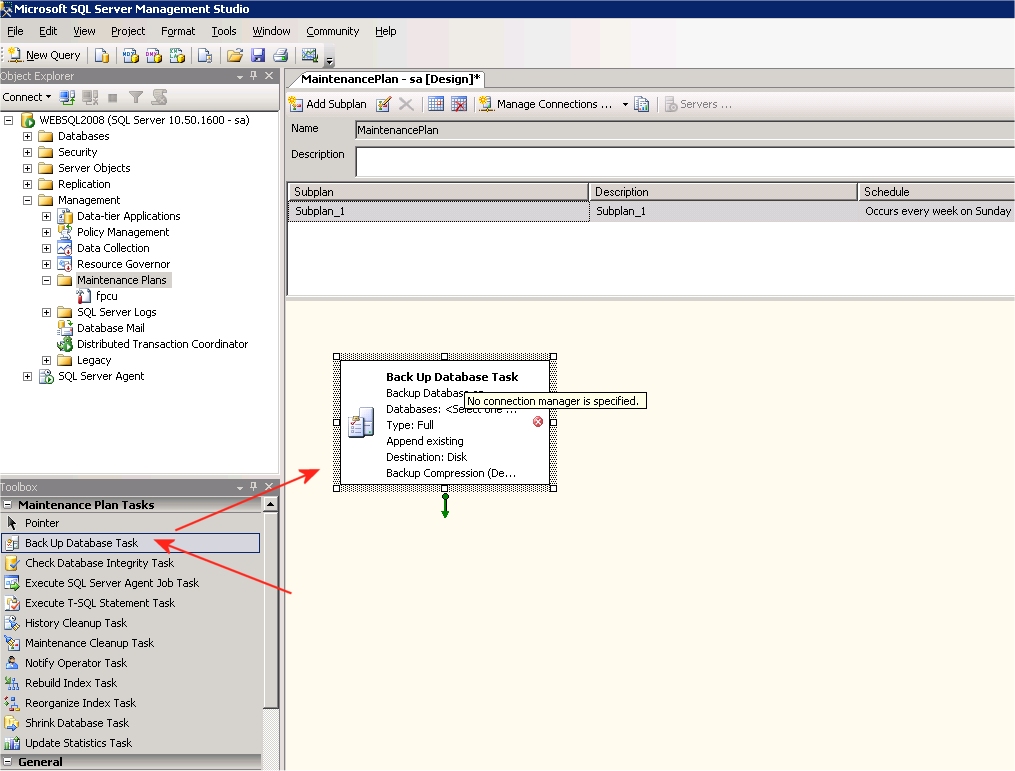
Task: Open the Object Explorer window position dropdown
Action: click(240, 76)
